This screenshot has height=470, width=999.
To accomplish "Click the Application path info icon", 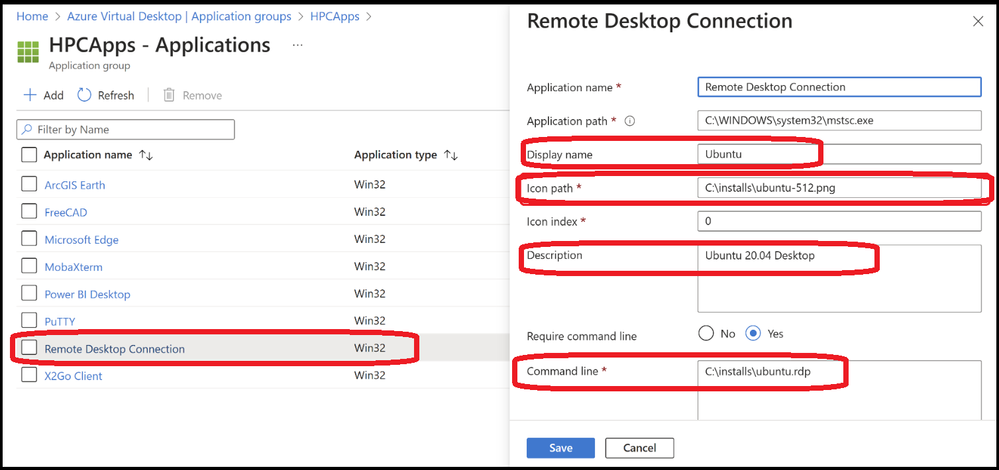I will [x=629, y=120].
